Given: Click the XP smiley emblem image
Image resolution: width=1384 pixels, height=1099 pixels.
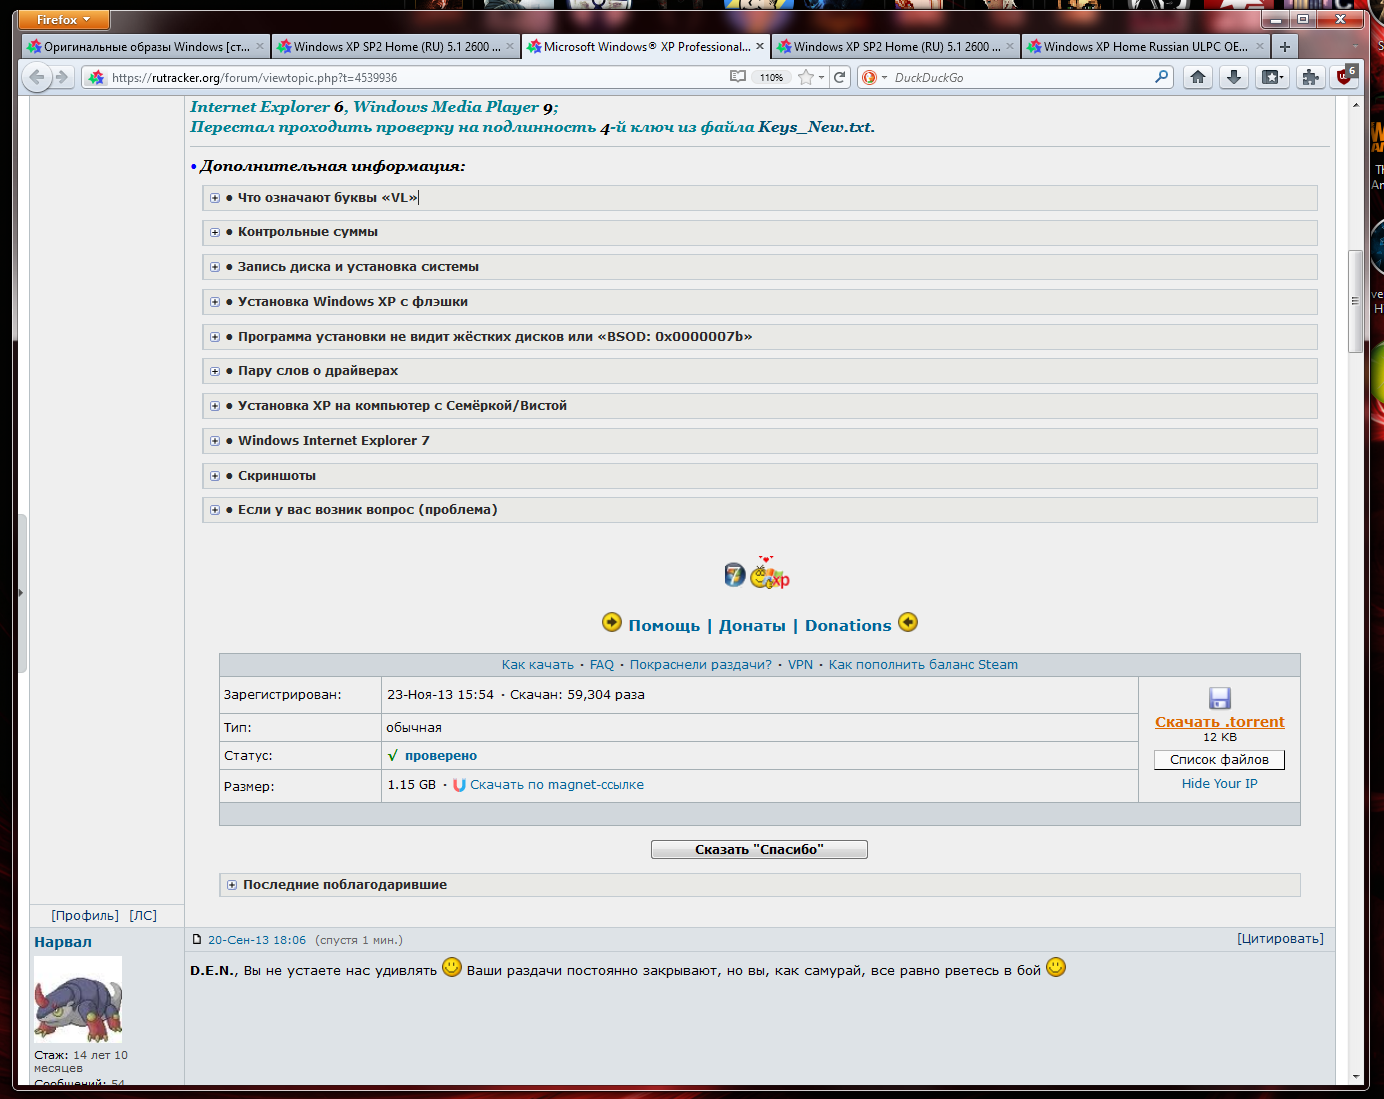Looking at the screenshot, I should [770, 574].
